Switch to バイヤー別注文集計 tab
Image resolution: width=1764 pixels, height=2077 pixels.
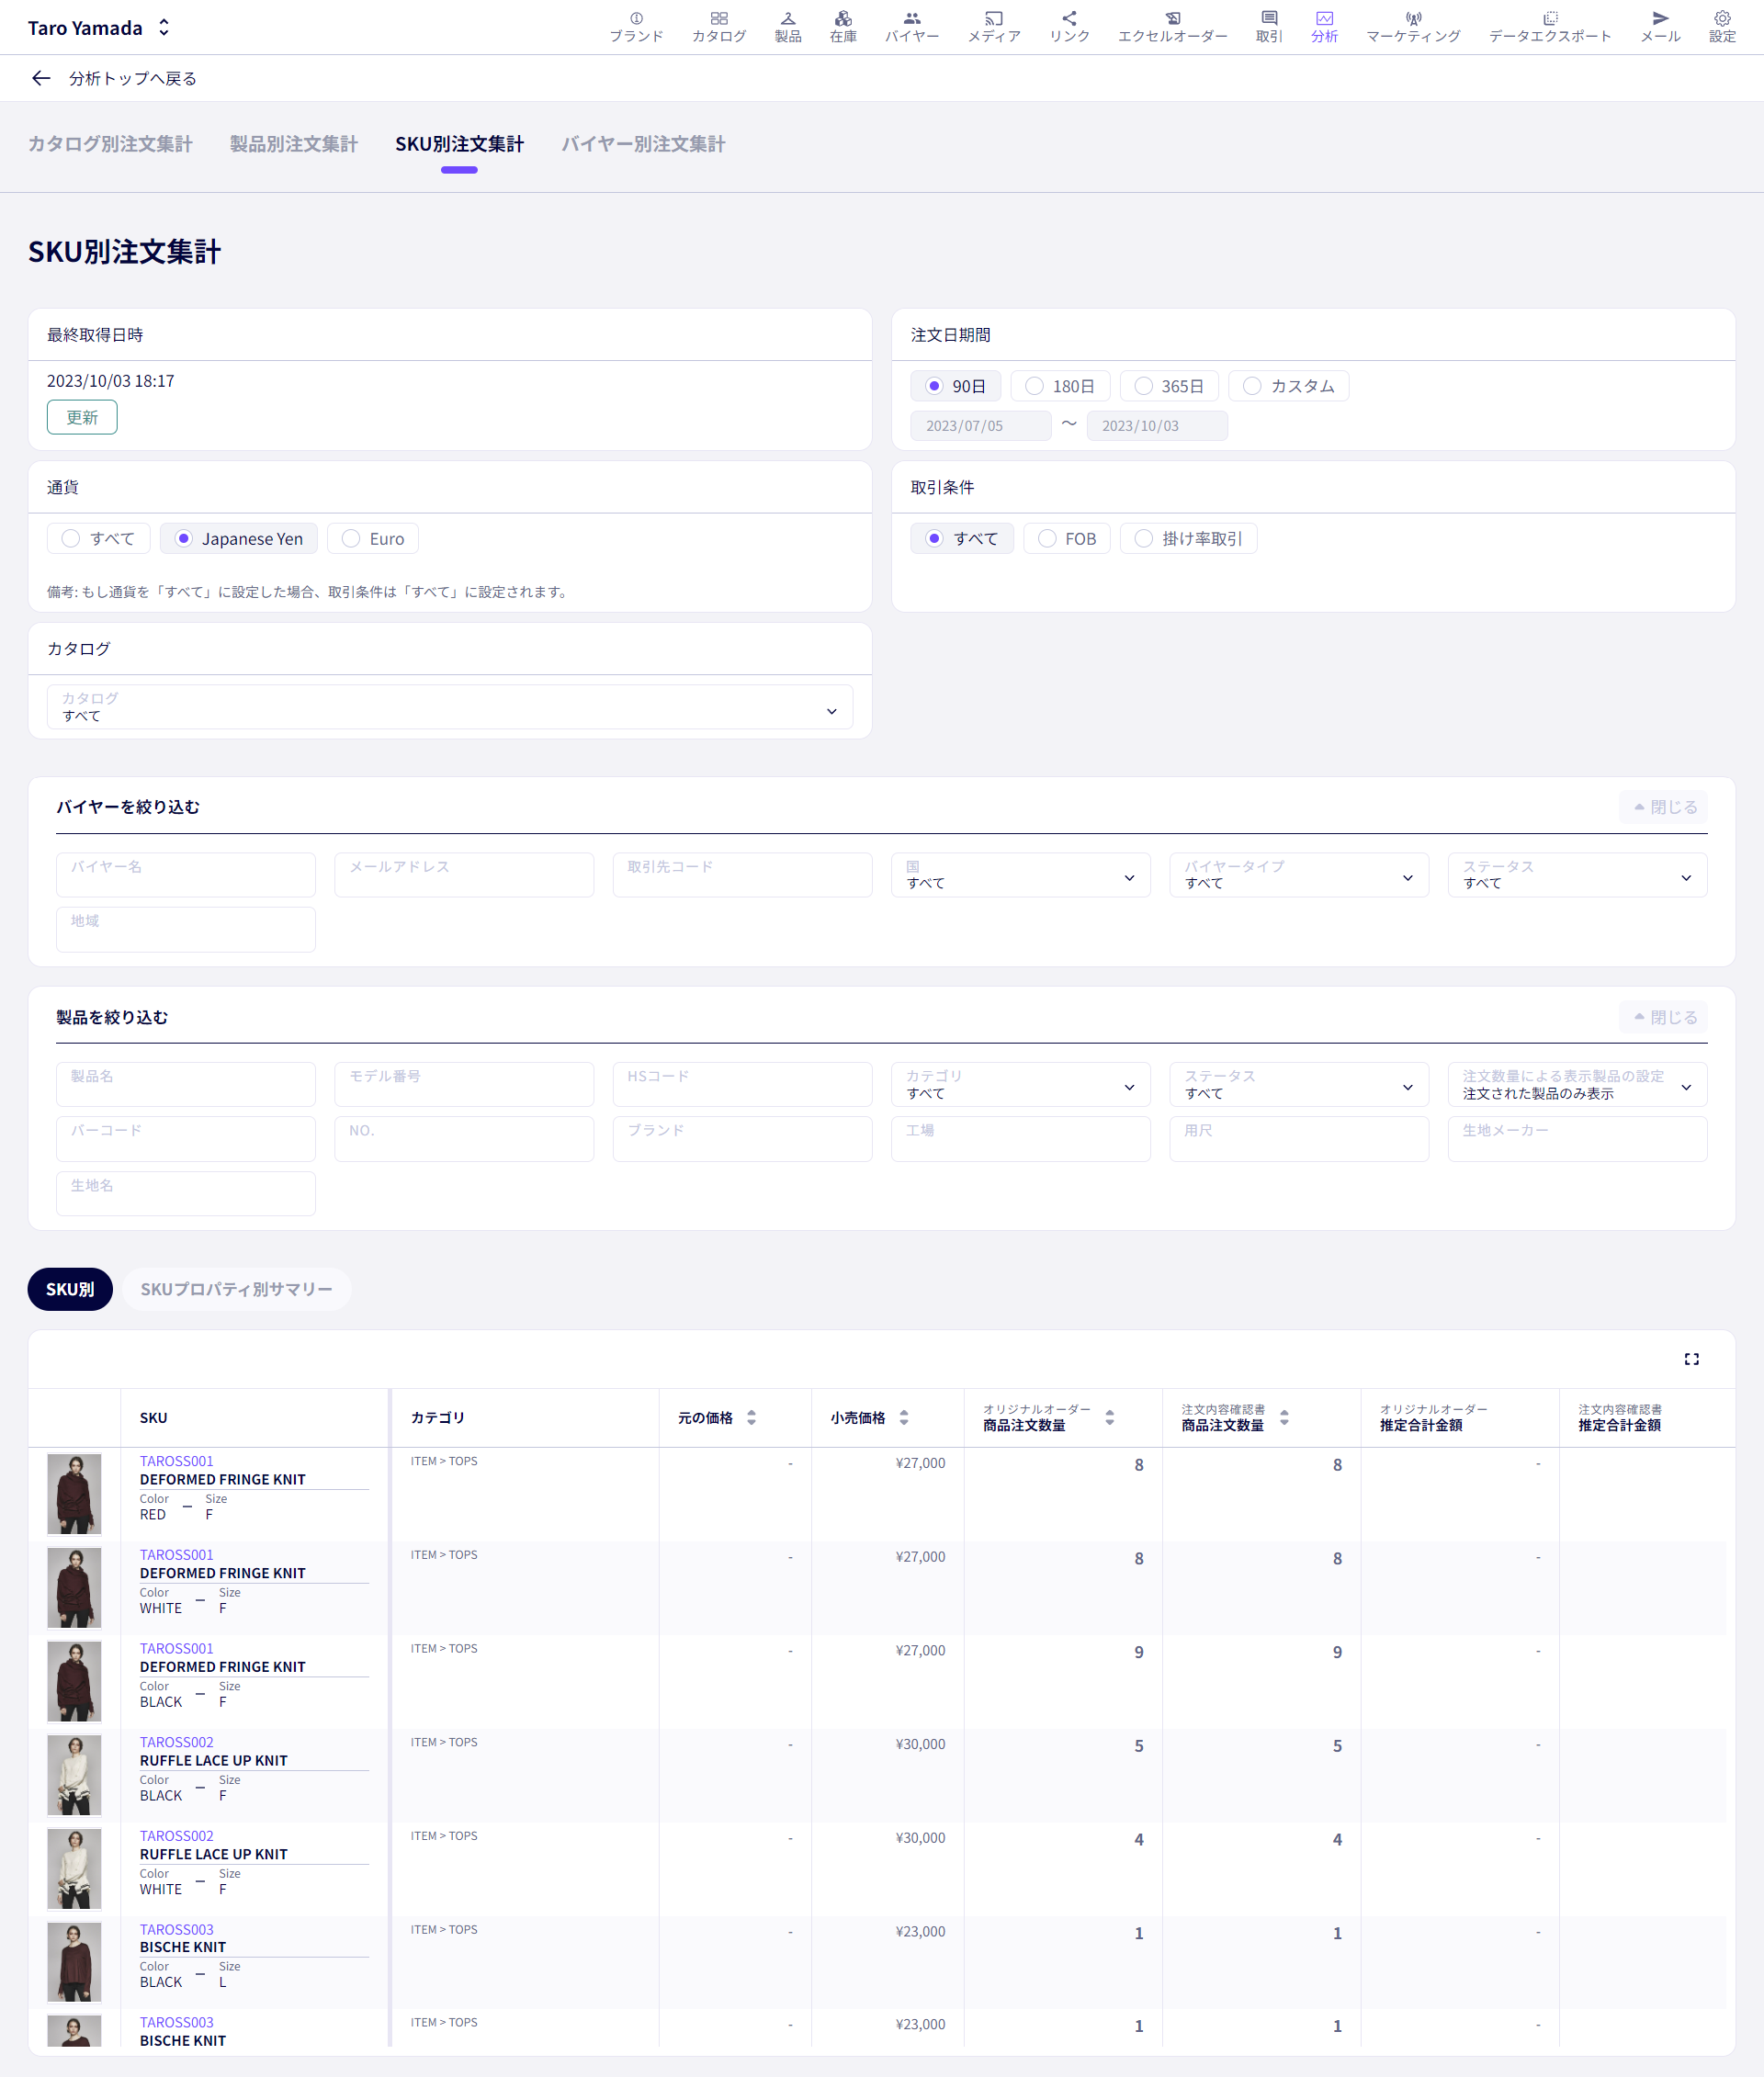coord(643,144)
